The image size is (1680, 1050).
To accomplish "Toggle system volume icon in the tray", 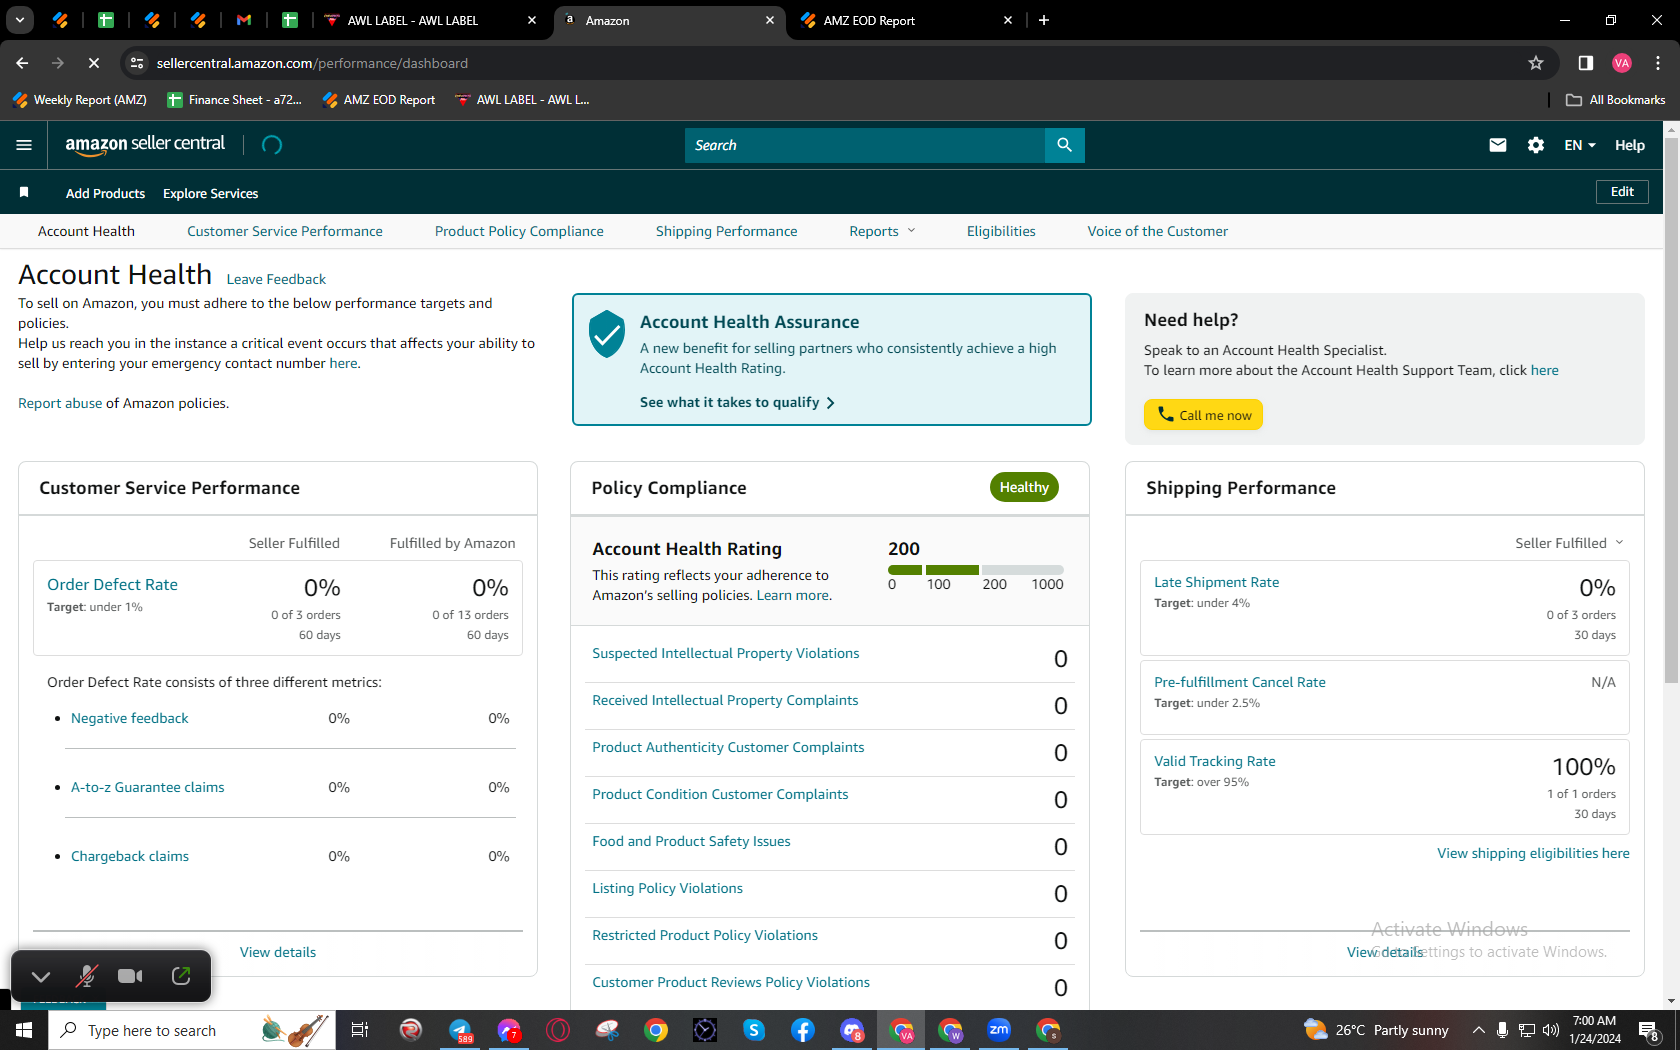I will (x=1551, y=1030).
